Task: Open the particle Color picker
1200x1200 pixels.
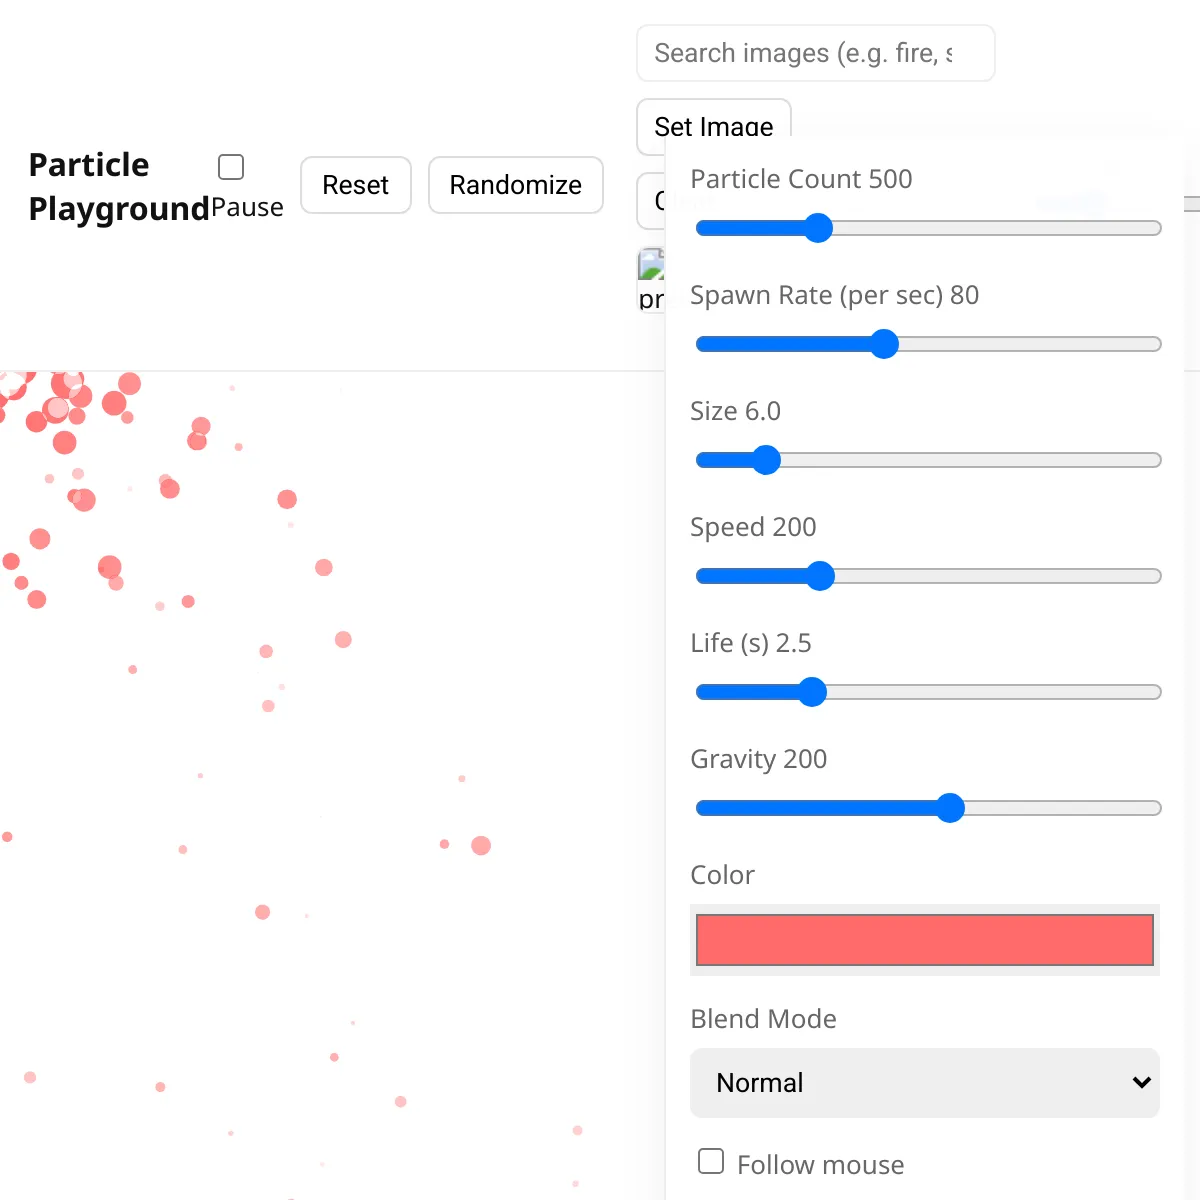Action: coord(924,940)
